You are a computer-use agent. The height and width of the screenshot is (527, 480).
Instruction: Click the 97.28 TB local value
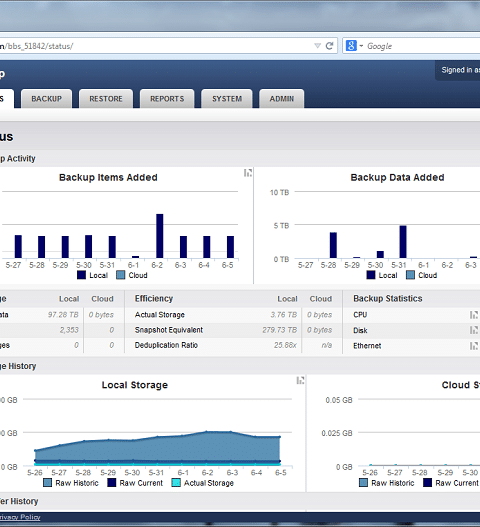pos(63,315)
